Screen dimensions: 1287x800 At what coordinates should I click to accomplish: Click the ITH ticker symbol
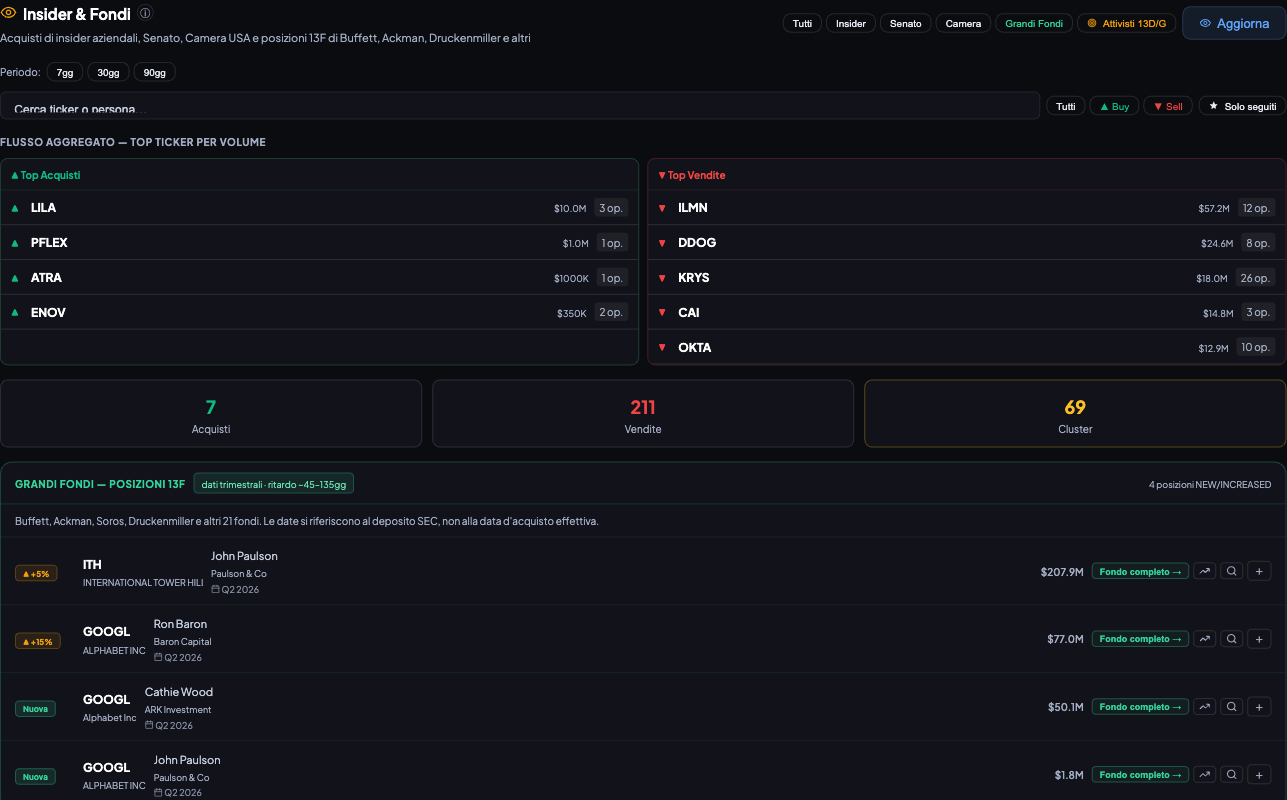coord(92,565)
